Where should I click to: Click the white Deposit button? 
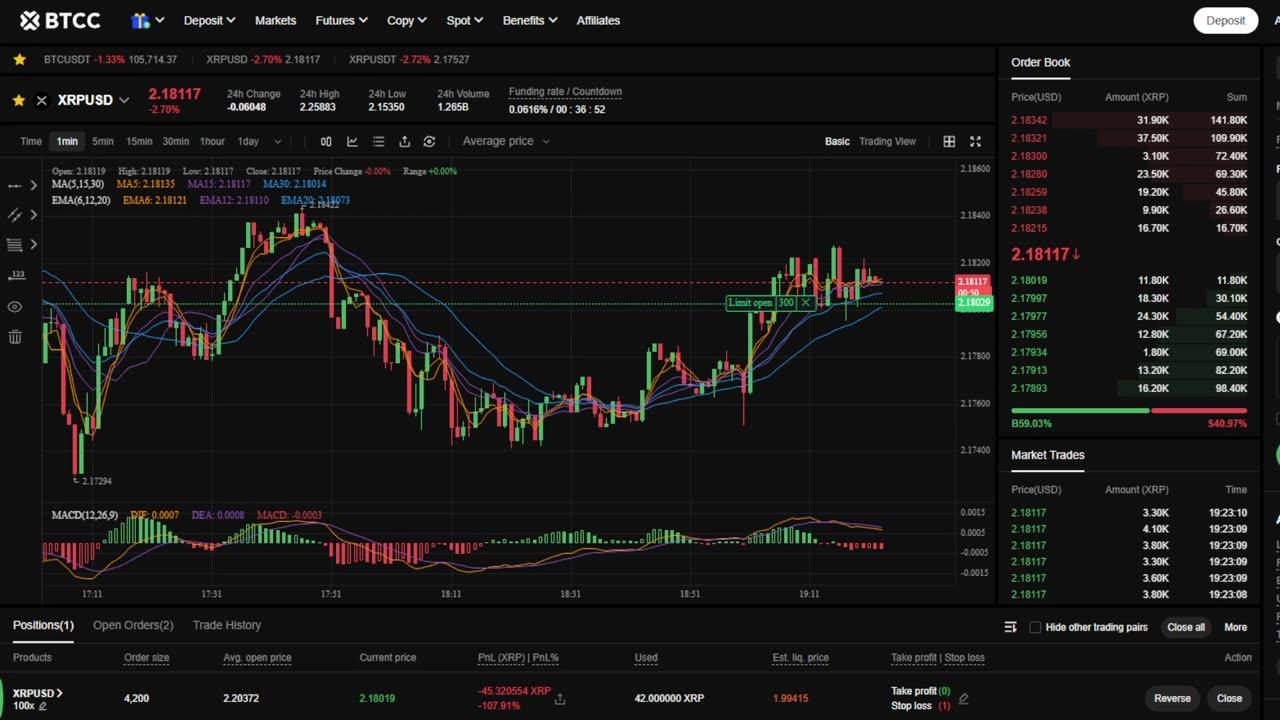coord(1225,20)
